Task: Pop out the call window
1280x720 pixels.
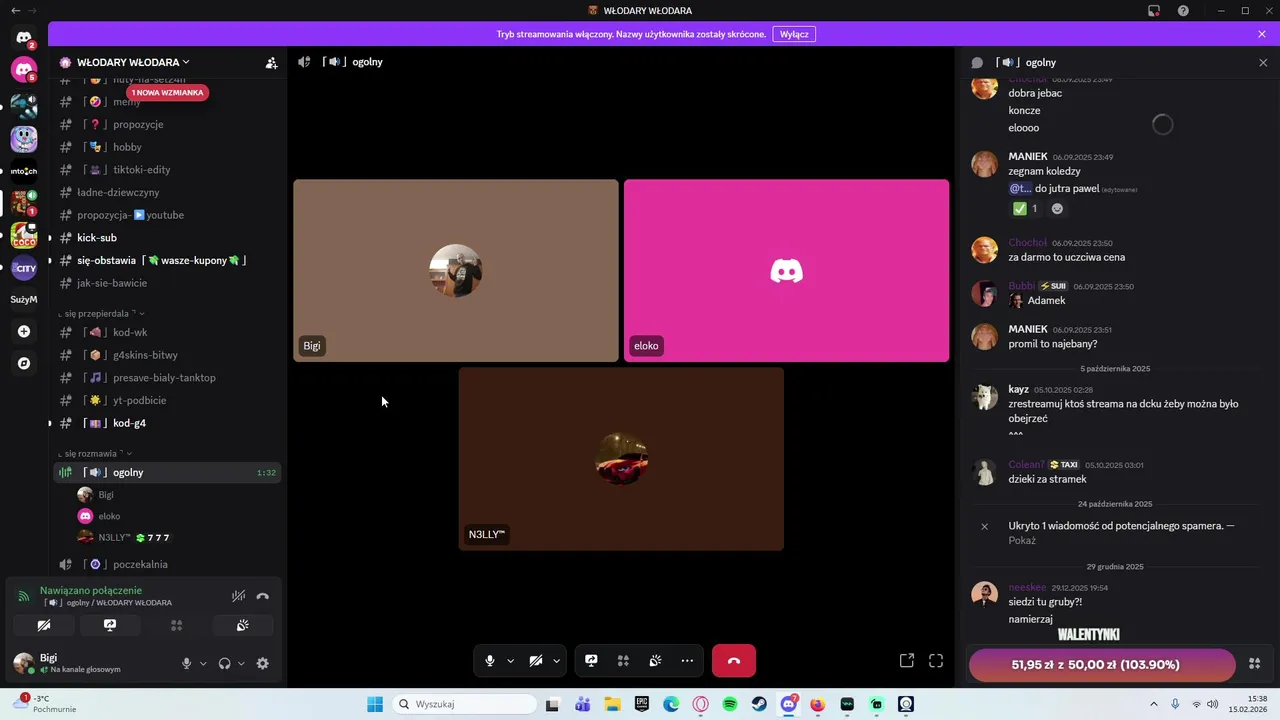Action: click(x=906, y=661)
